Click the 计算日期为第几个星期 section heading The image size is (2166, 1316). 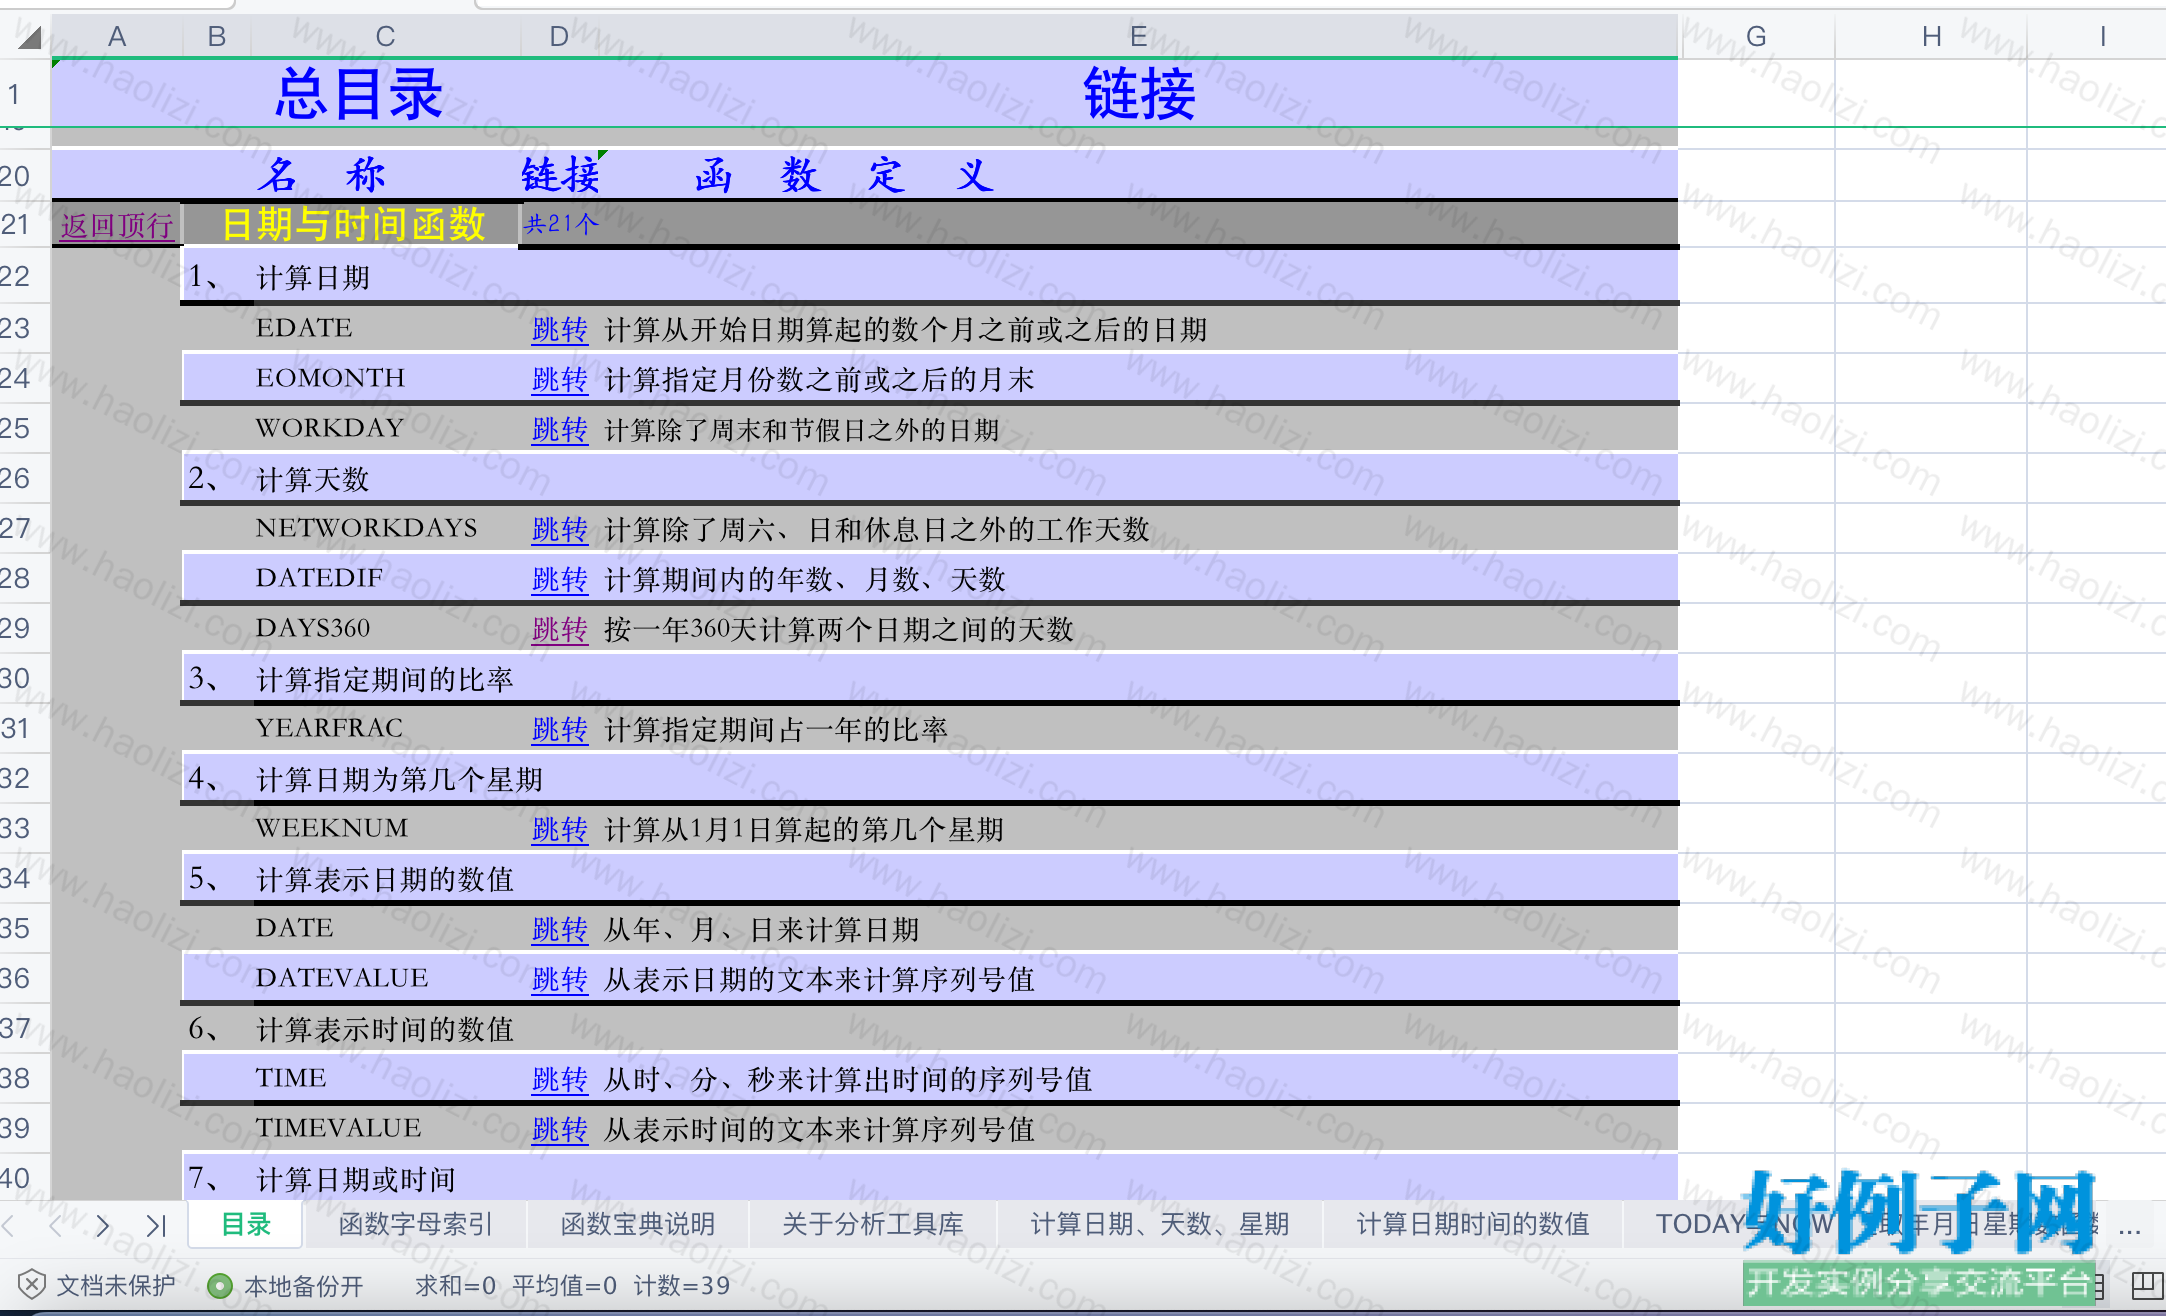(400, 779)
